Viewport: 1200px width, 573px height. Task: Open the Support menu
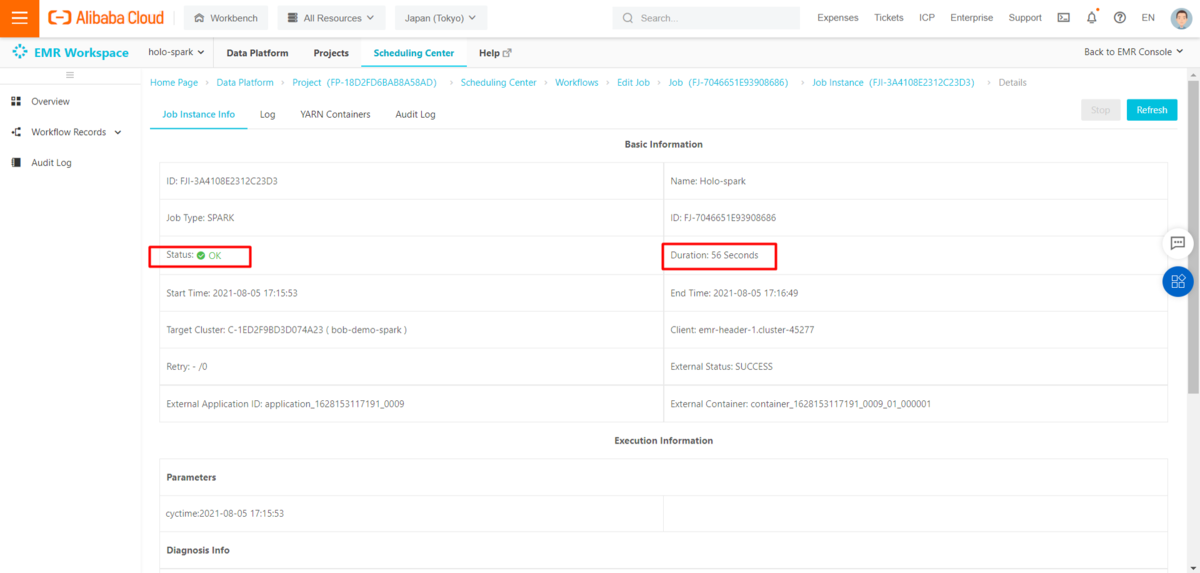[x=1025, y=18]
